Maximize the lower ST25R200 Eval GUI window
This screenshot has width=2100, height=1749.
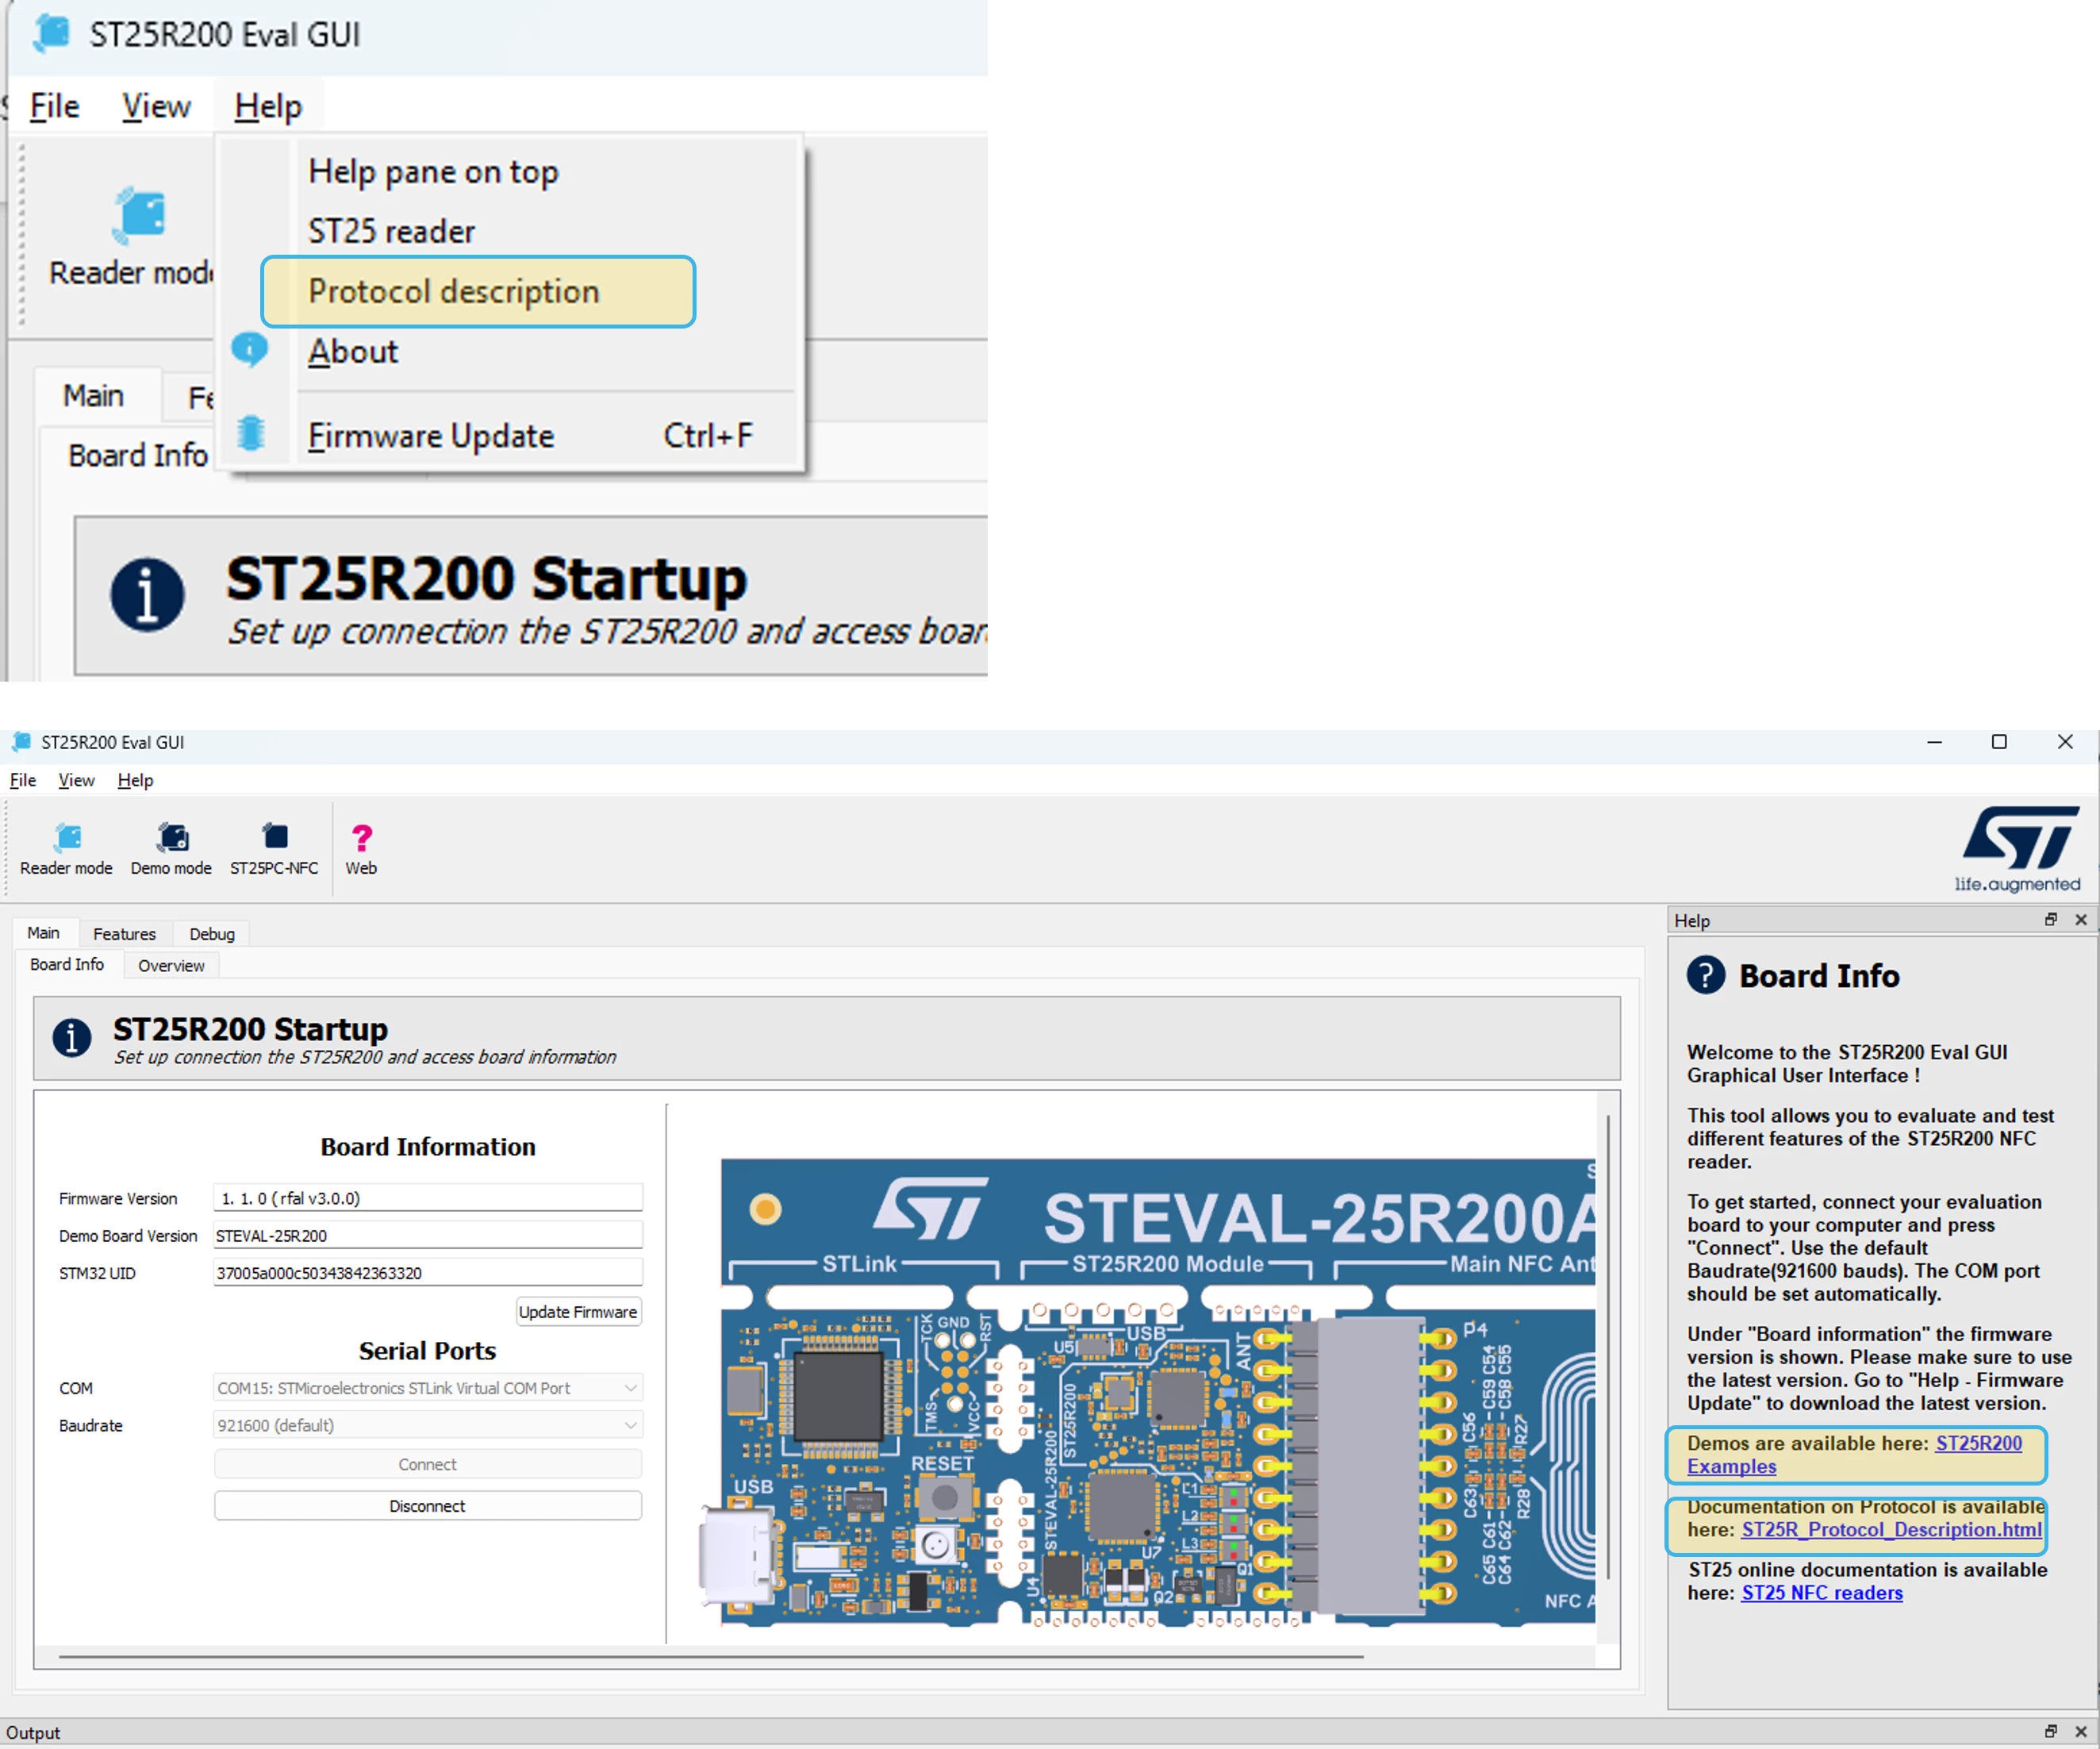tap(1999, 742)
